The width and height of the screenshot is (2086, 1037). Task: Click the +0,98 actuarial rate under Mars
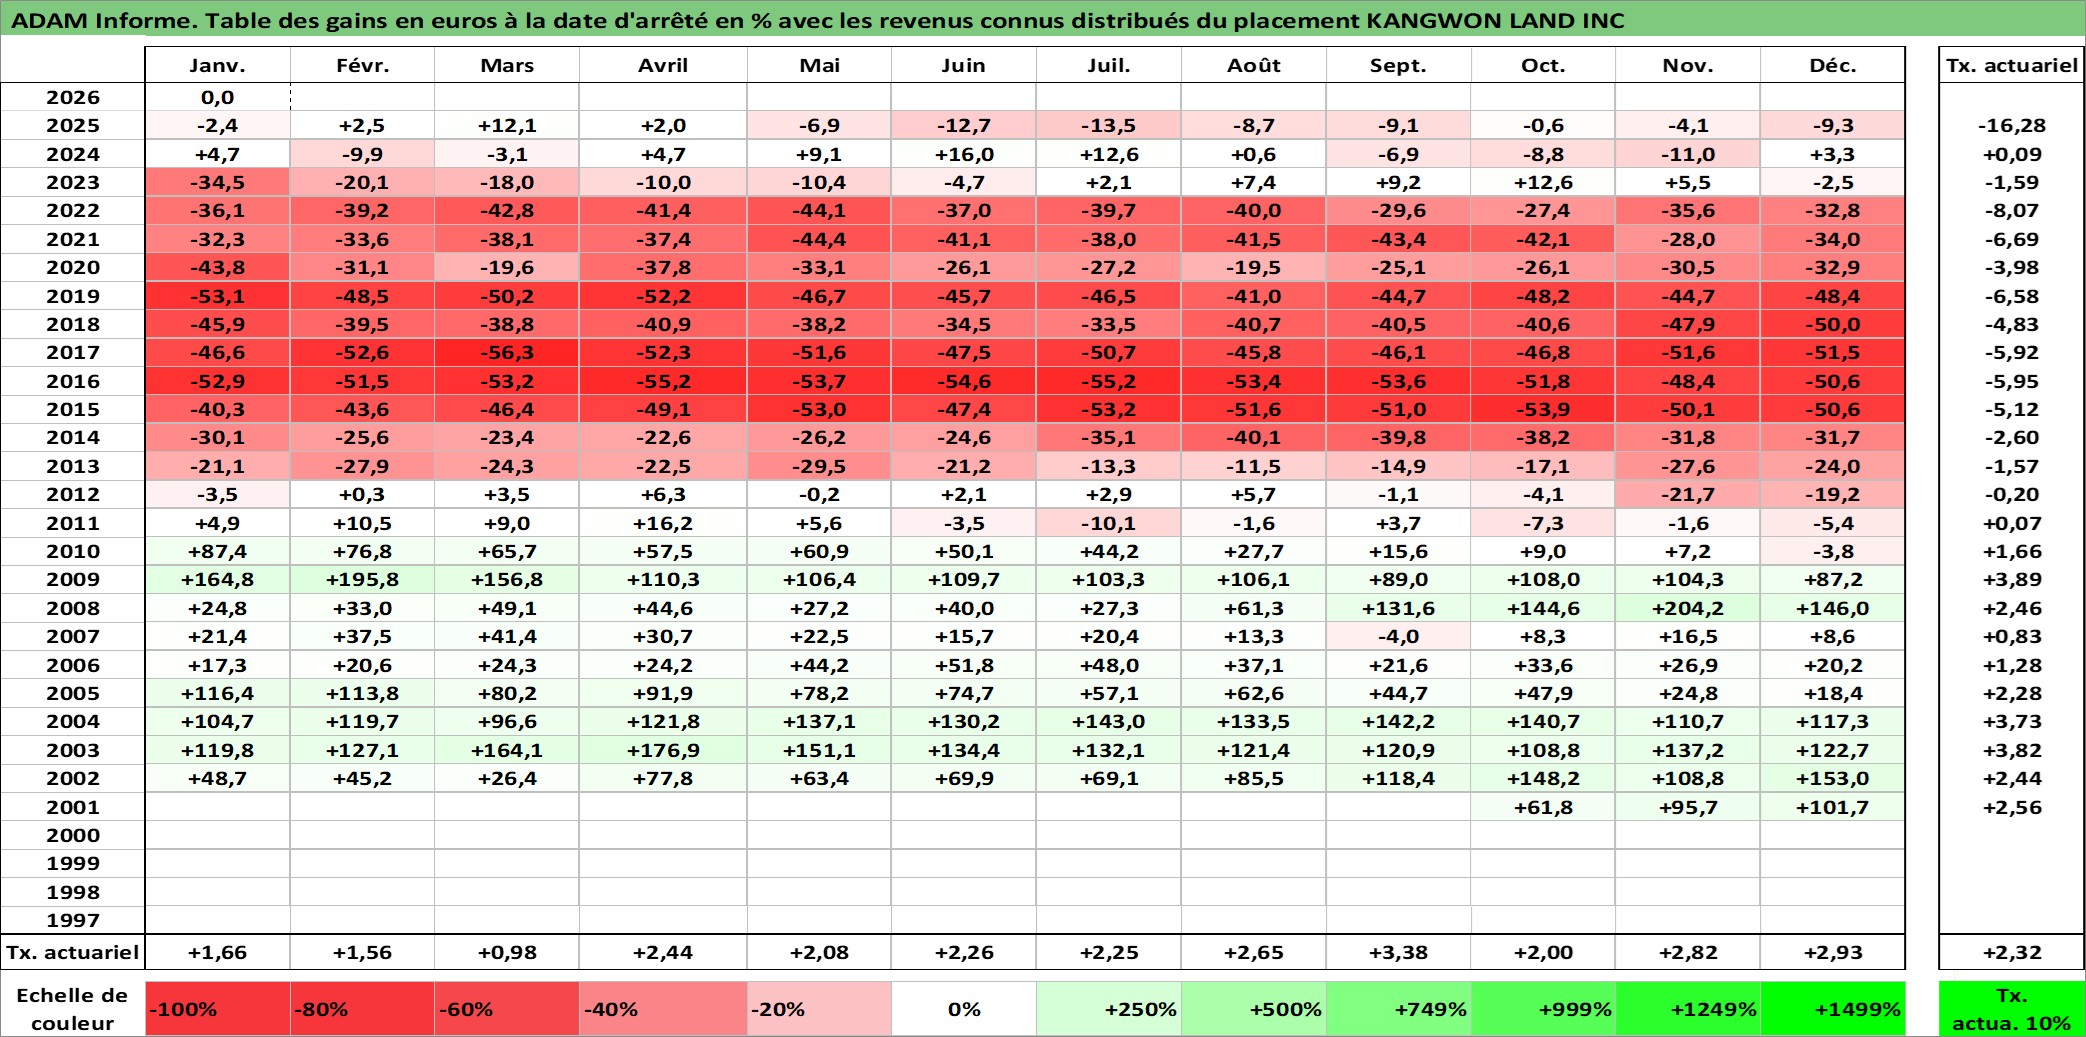(507, 952)
